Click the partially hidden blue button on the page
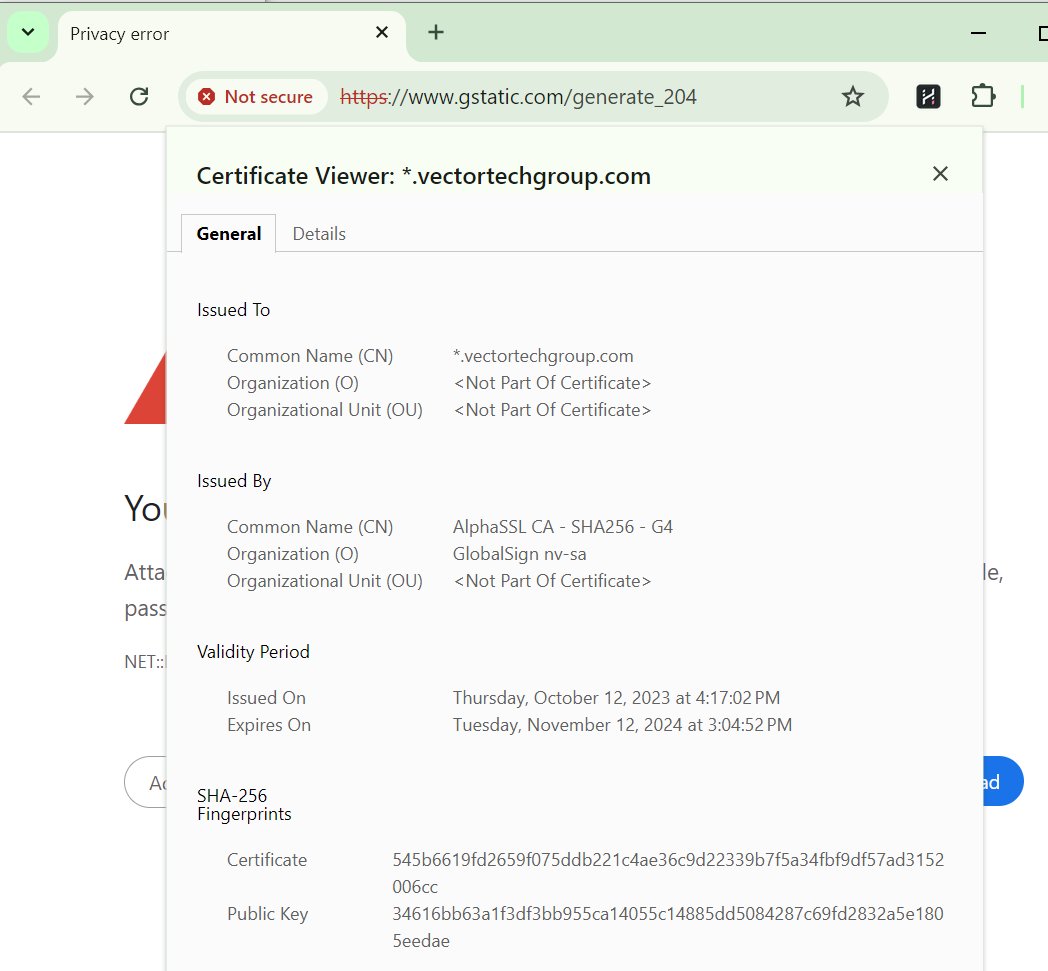1048x971 pixels. pyautogui.click(x=1003, y=781)
